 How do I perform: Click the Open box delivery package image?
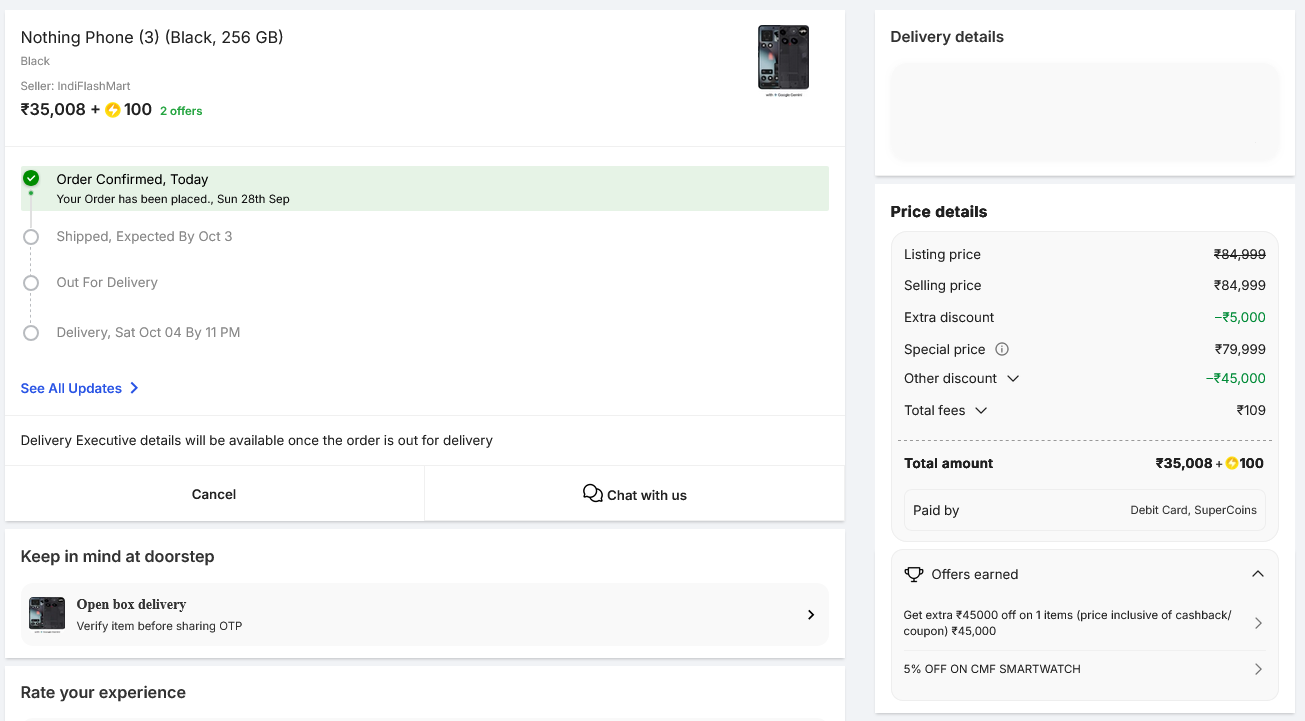(47, 614)
